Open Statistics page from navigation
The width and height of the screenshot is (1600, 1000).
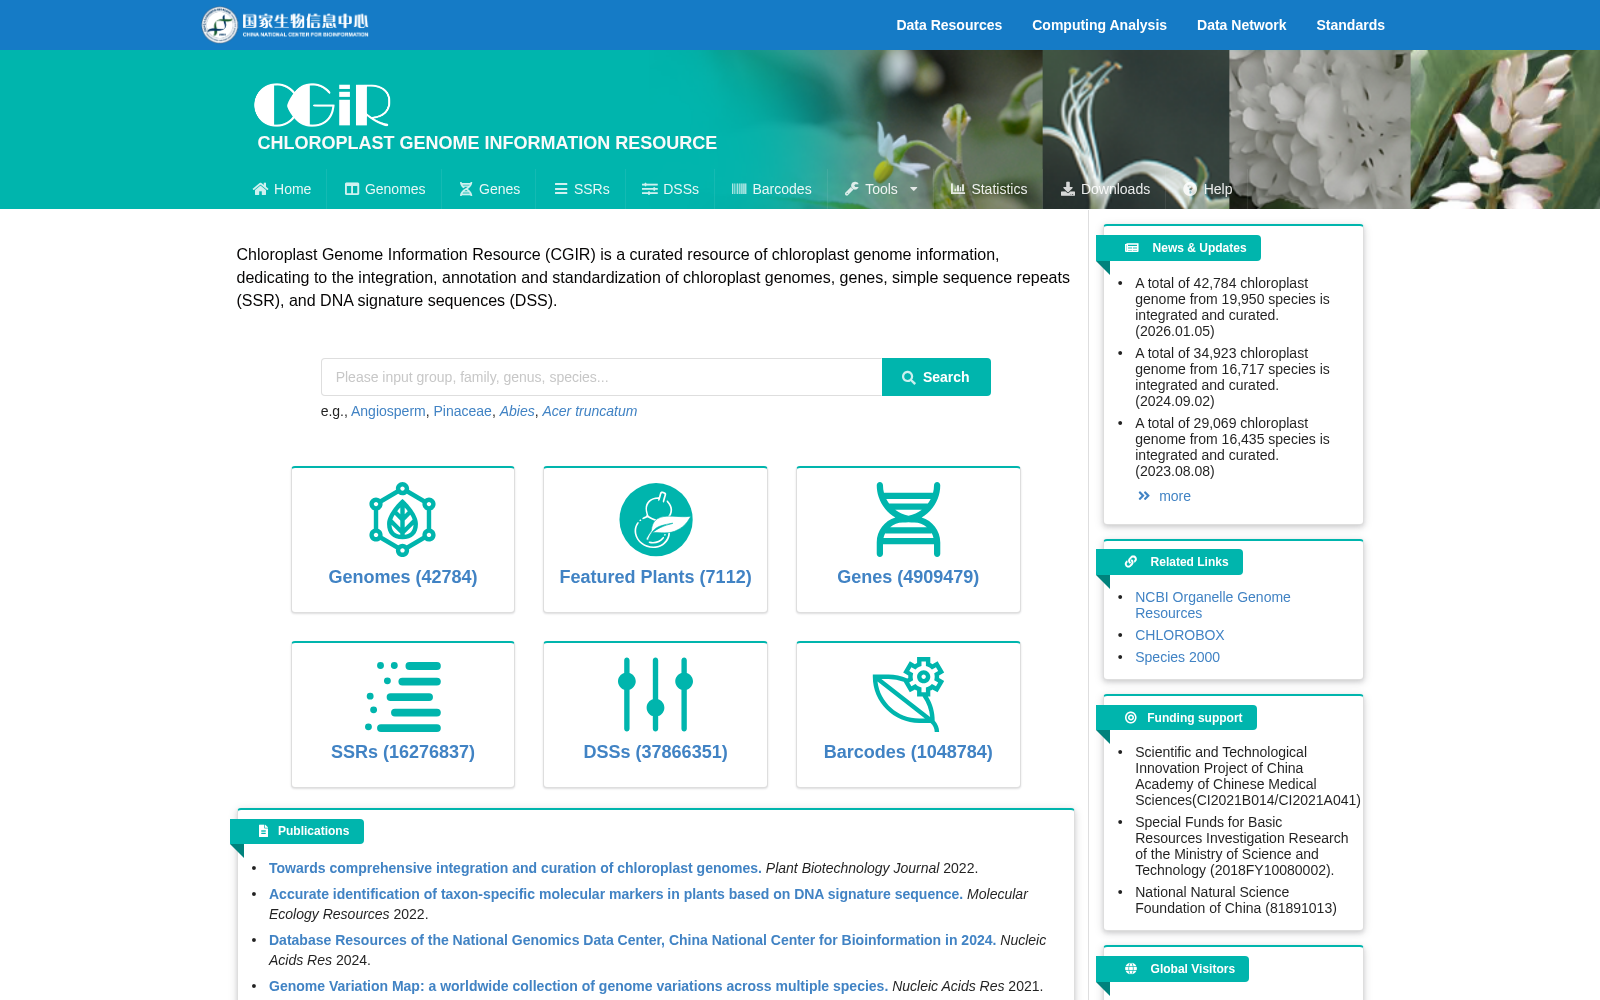989,189
